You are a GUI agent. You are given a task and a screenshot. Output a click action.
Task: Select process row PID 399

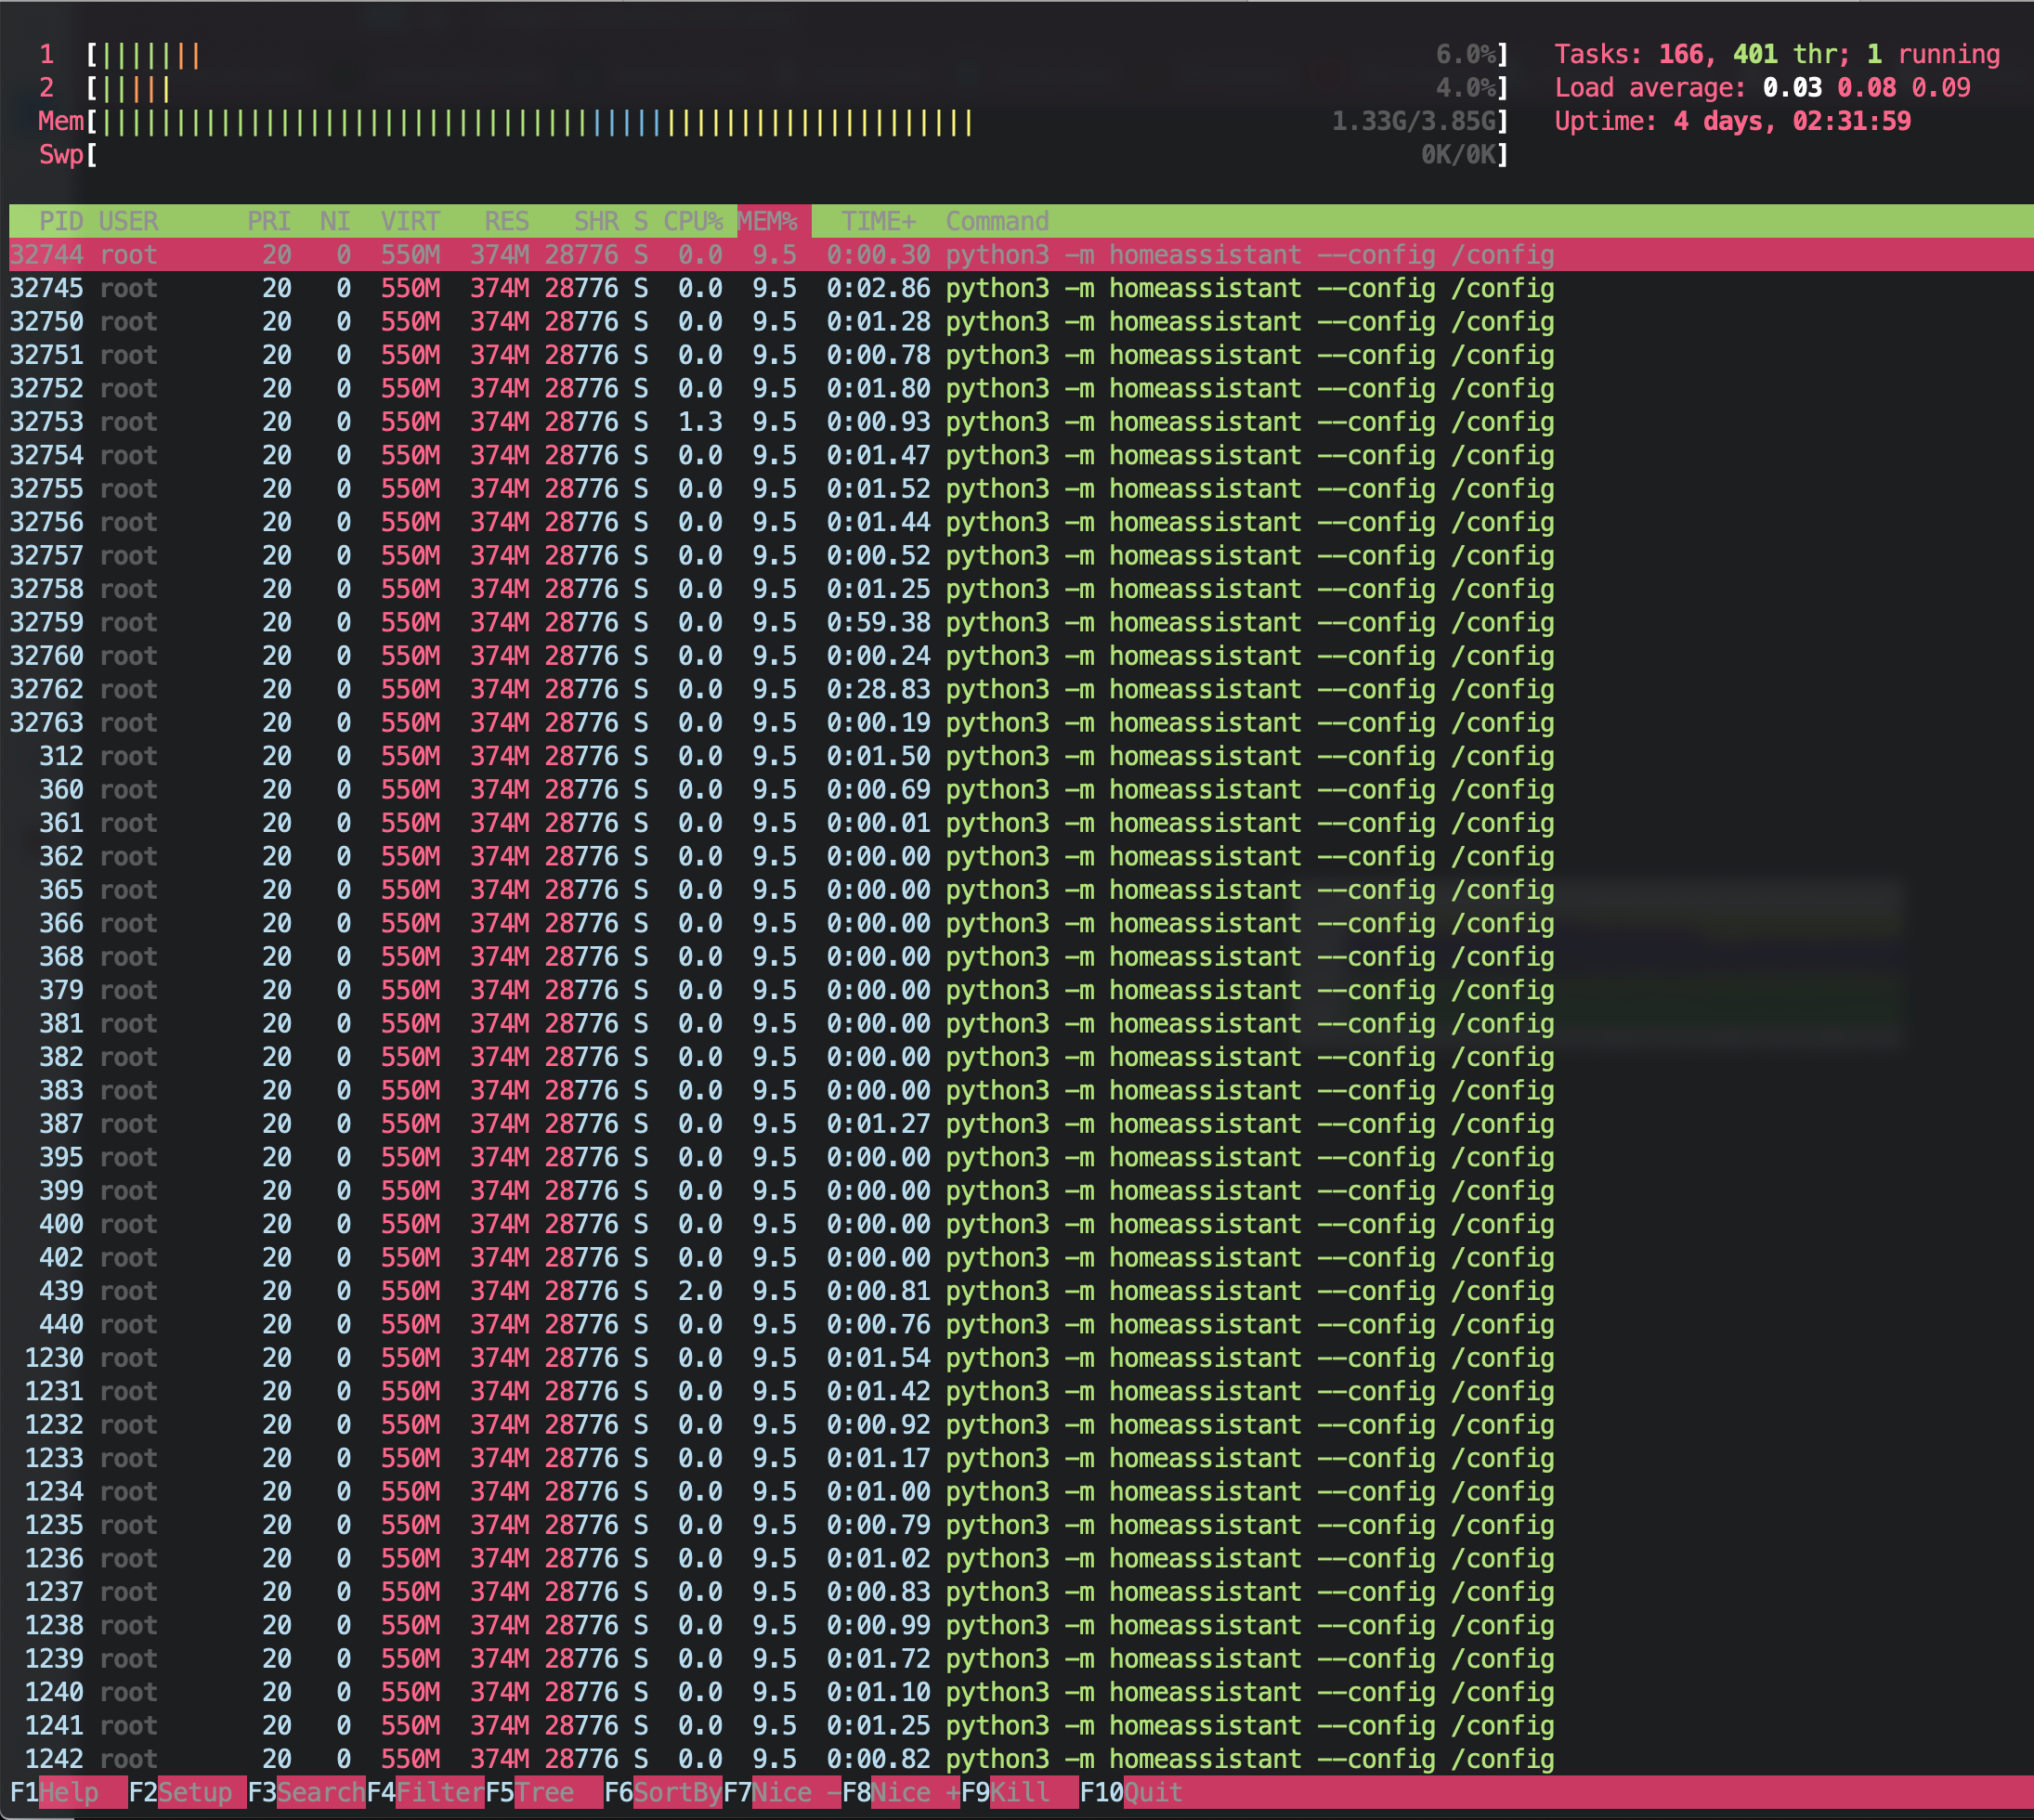(1021, 1191)
